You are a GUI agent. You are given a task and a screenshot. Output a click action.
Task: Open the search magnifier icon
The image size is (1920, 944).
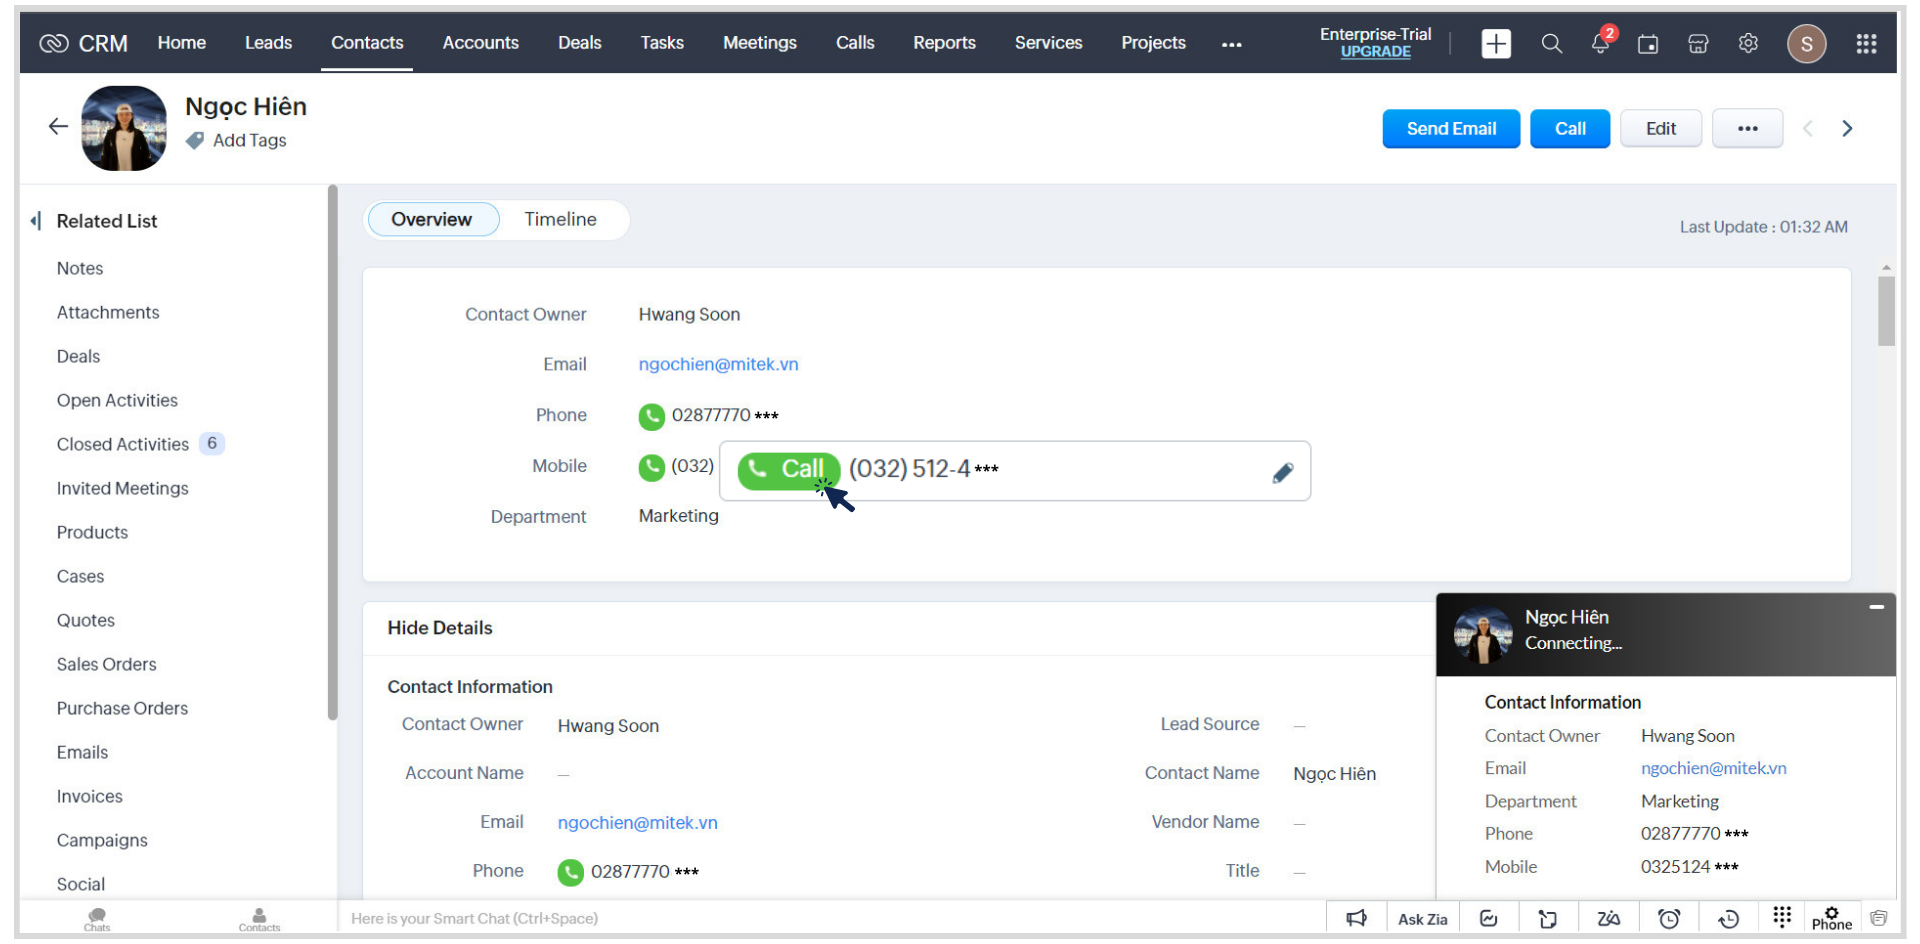point(1551,44)
